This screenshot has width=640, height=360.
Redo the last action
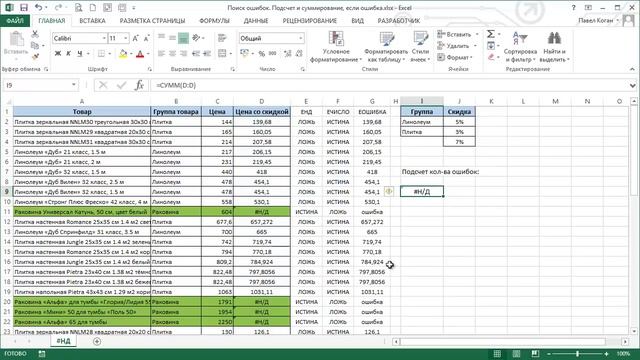58,7
